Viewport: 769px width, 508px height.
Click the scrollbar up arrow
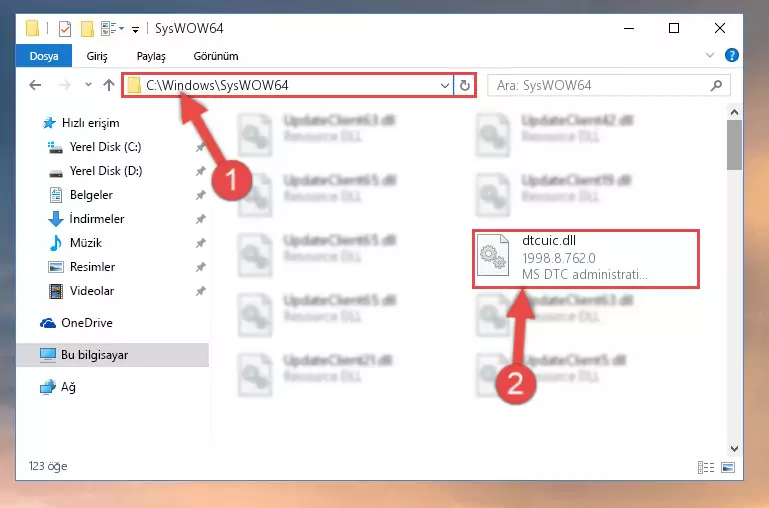(x=734, y=112)
